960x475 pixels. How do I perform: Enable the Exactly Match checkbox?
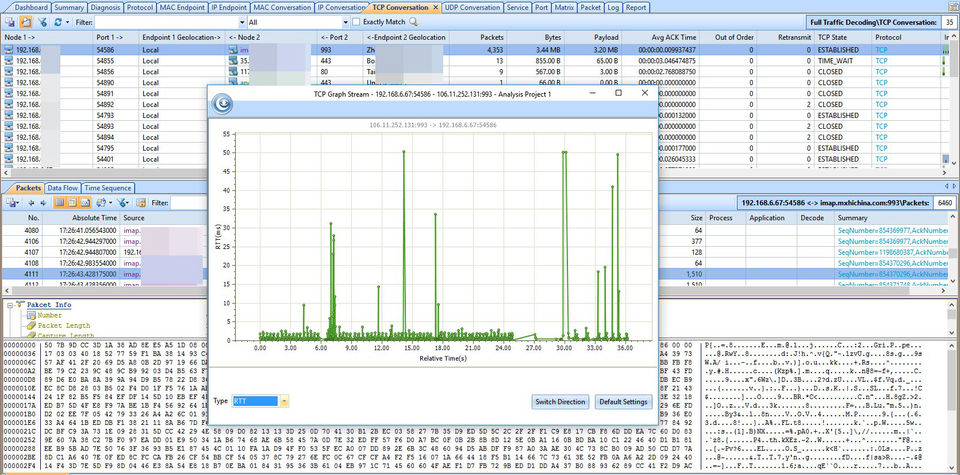(357, 21)
